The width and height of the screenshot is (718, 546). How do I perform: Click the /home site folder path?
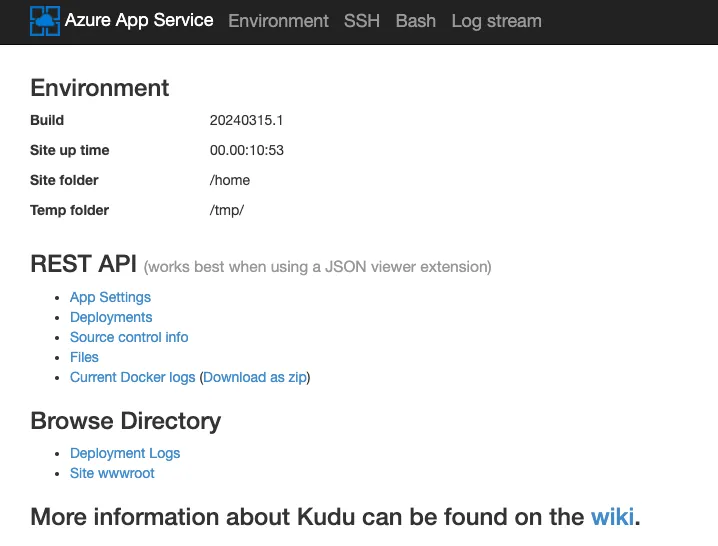pos(230,180)
